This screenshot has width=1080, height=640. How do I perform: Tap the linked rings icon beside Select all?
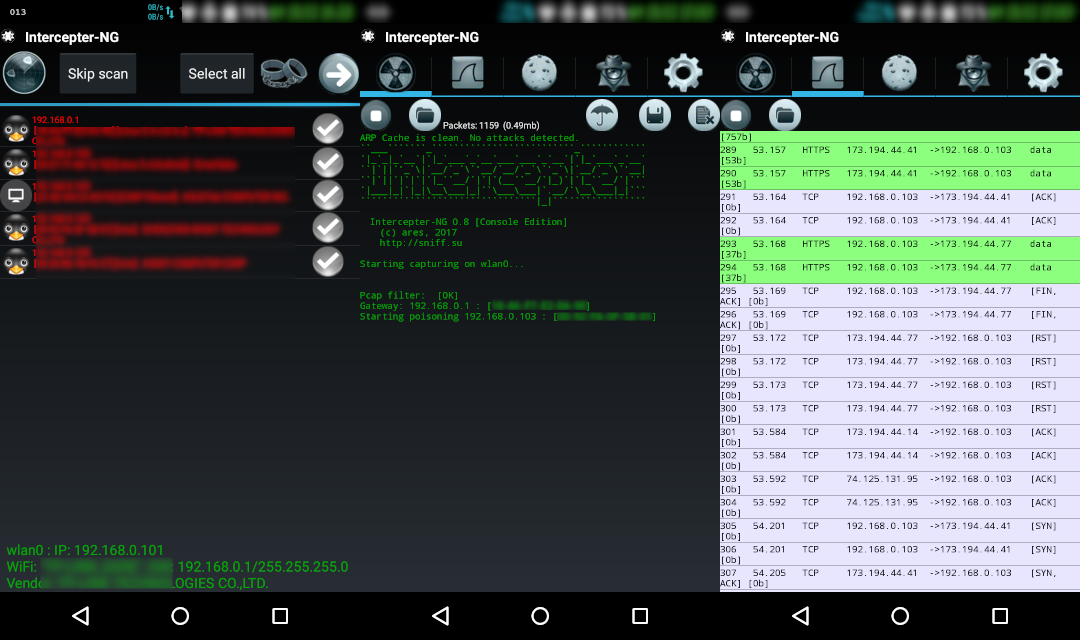(284, 72)
